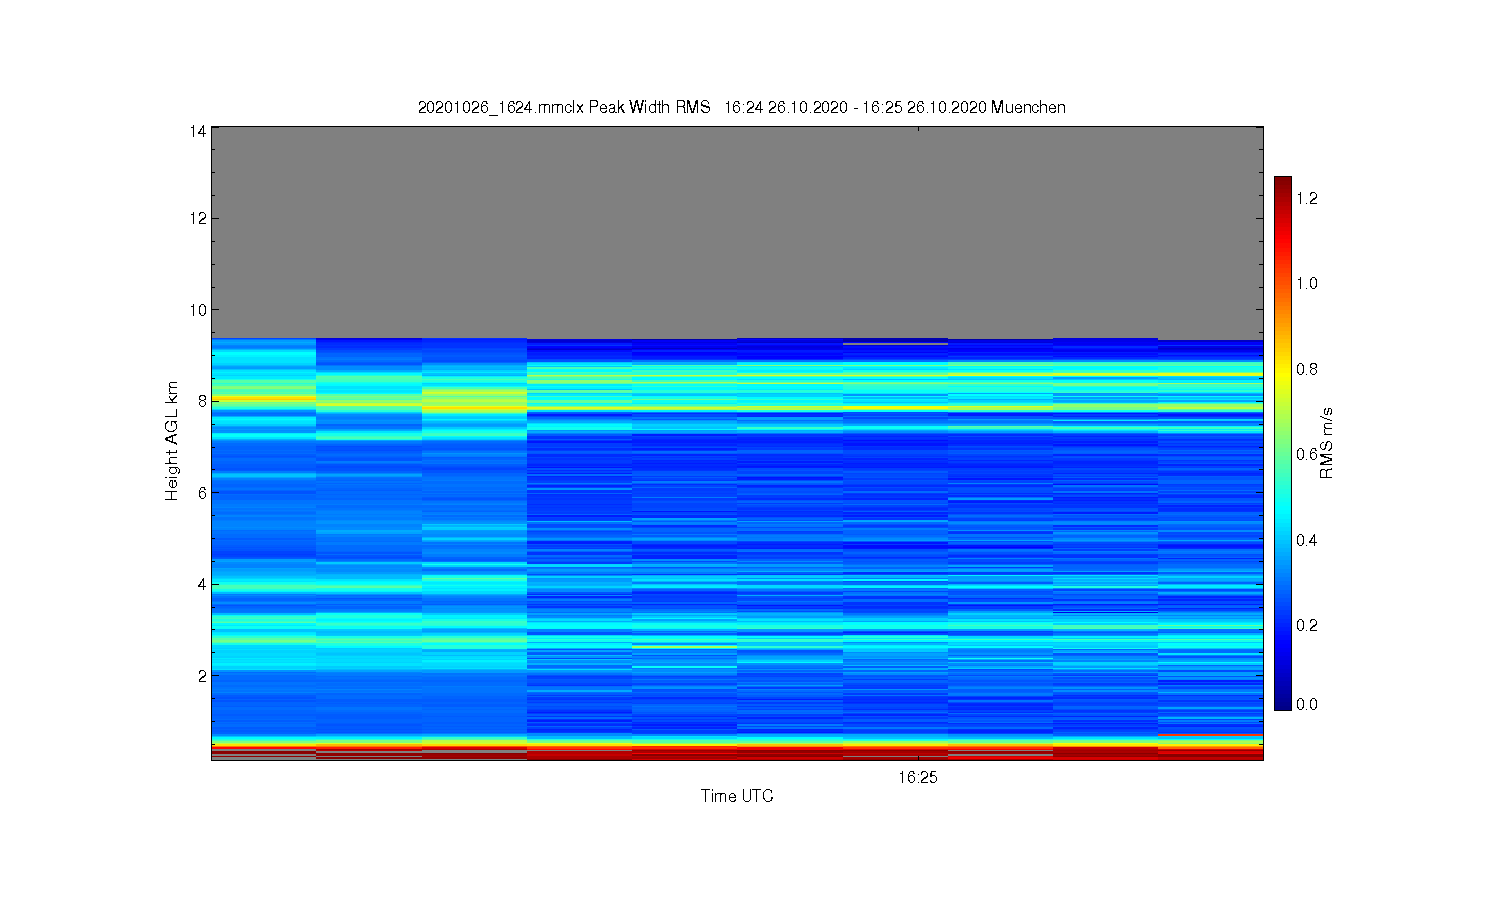Click the 0.8 colorbar tick label
Screen dimensions: 1500x900
[x=1307, y=369]
